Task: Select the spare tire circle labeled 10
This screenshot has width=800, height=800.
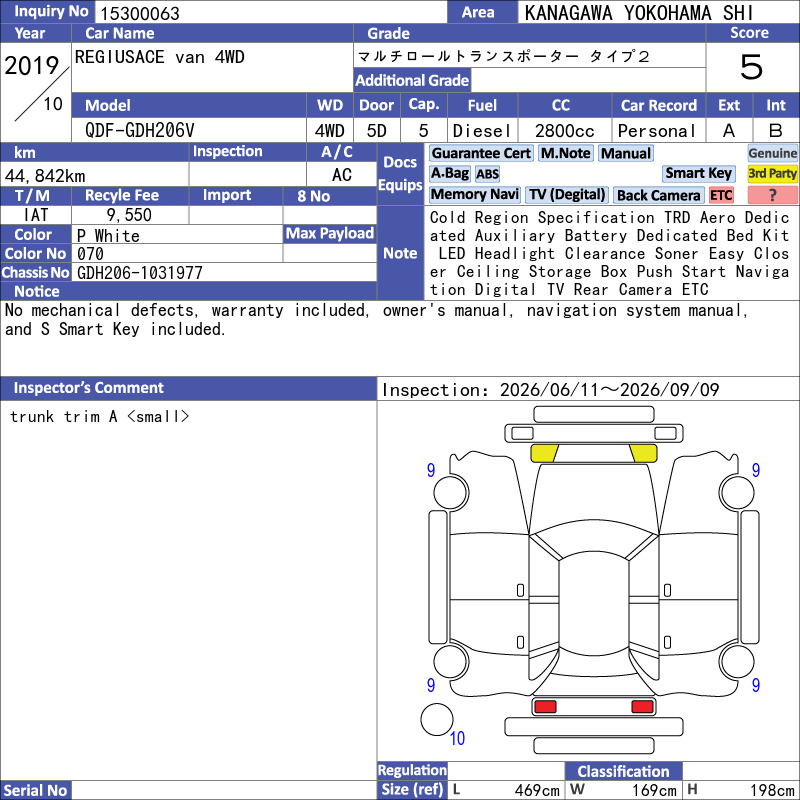Action: pyautogui.click(x=437, y=719)
